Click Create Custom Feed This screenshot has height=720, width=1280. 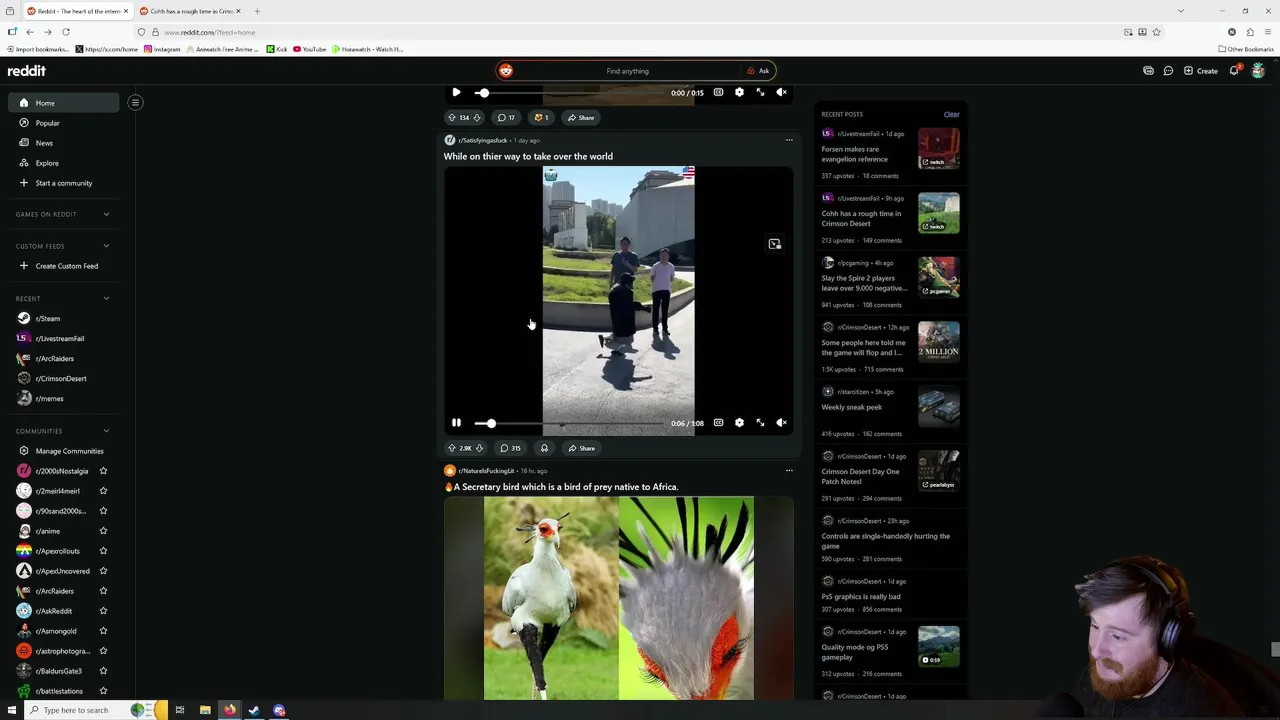[x=64, y=266]
